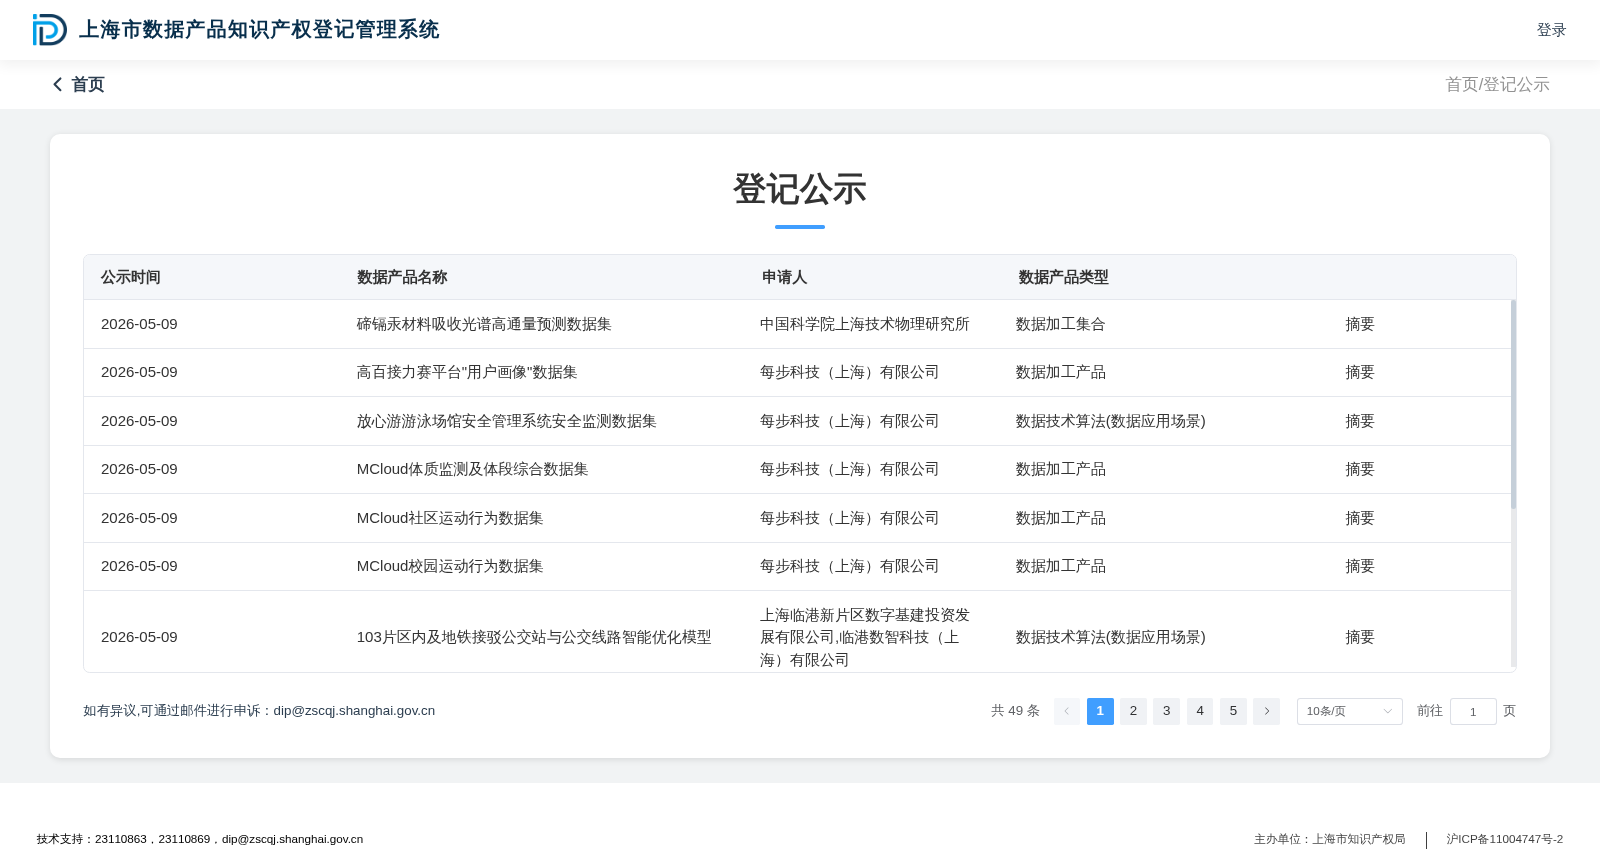Viewport: 1600px width, 861px height.
Task: Open 摘要 for 高百接力赛平台"用户画像"数据集
Action: tap(1360, 372)
